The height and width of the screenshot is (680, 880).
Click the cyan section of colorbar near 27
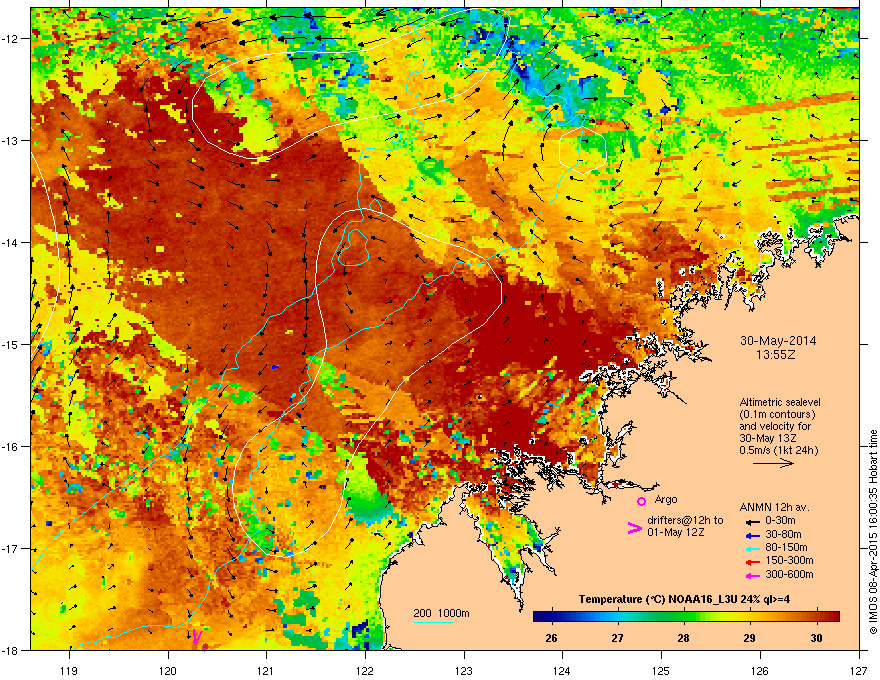point(617,617)
